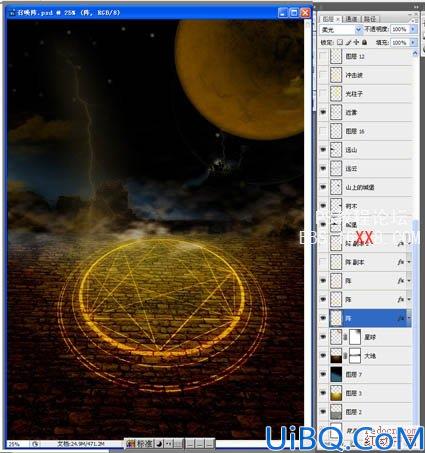Hide the 图层 2 layer
Screen dimensions: 425x453
click(x=323, y=412)
